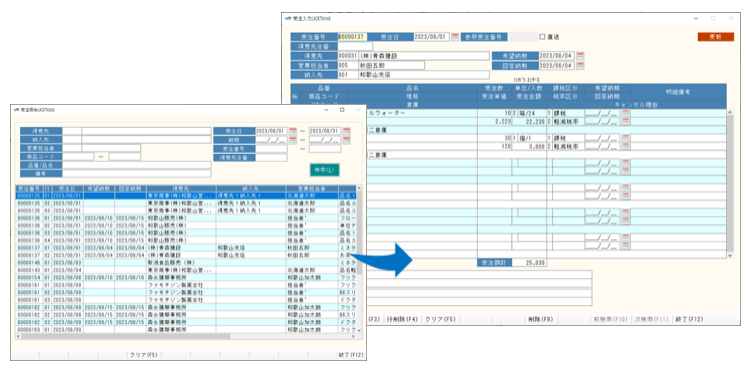Click 行削除(F4) in order entry window
750x375 pixels.
[x=401, y=319]
